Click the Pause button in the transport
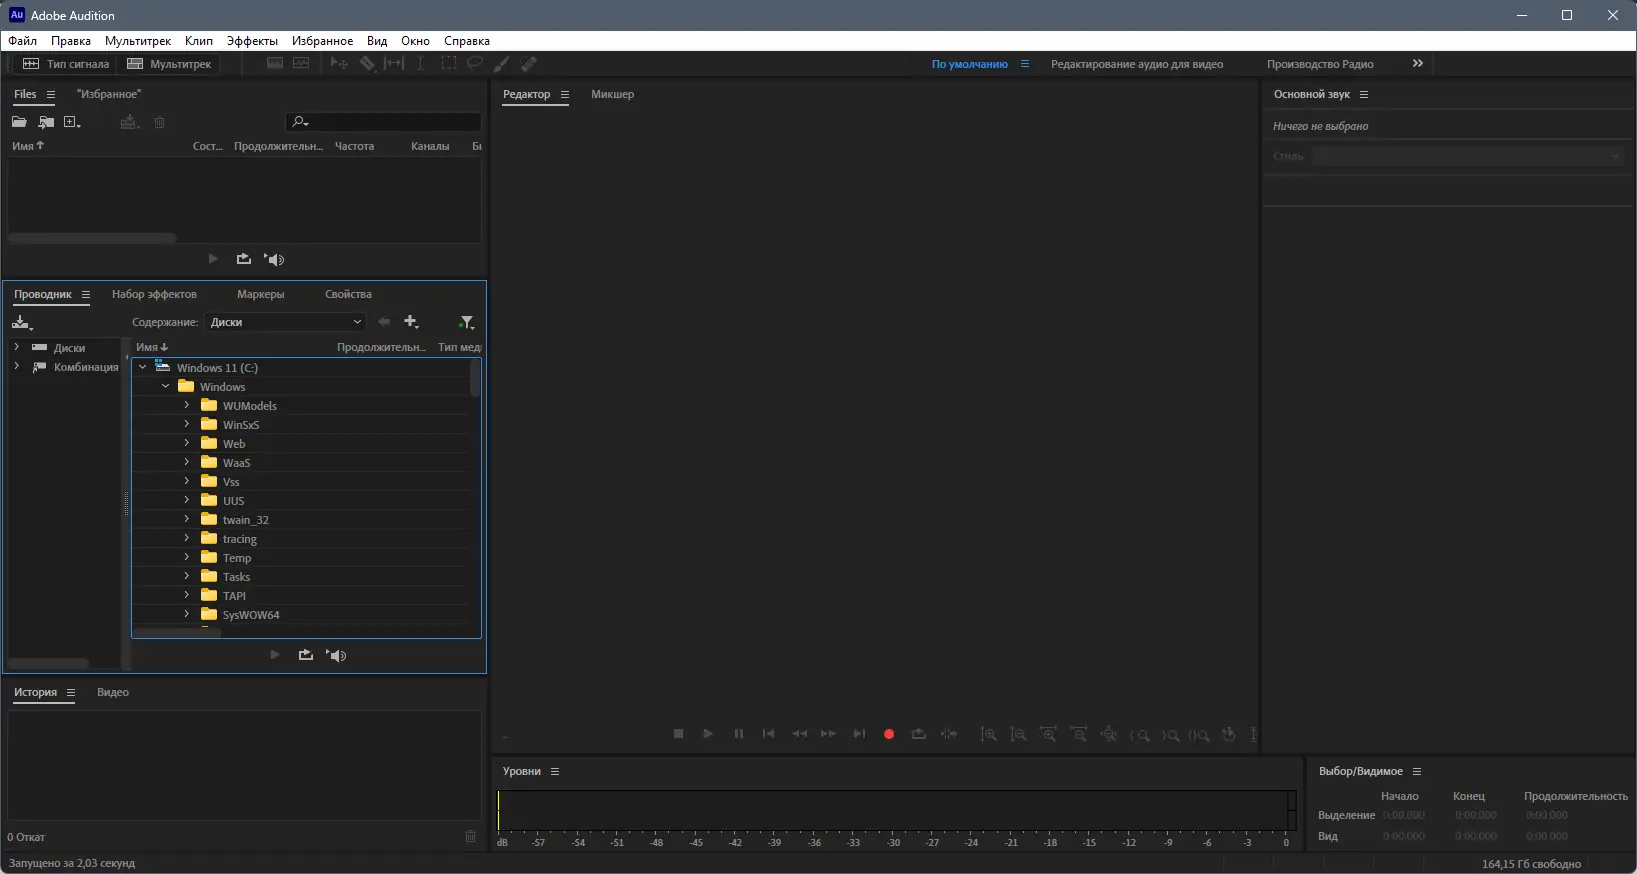Image resolution: width=1637 pixels, height=874 pixels. coord(739,734)
